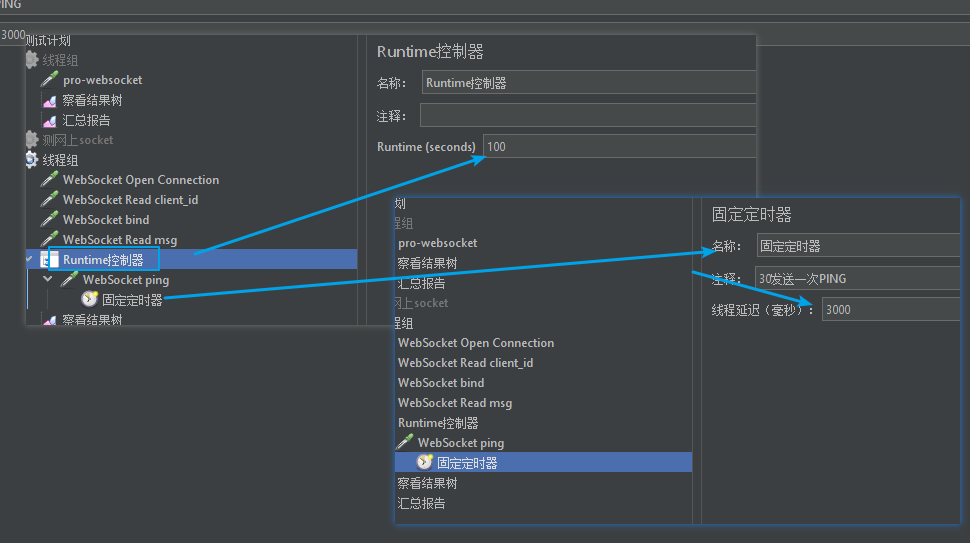Click the Runtime控制器 controller icon in the tree
This screenshot has height=543, width=970.
[x=49, y=260]
